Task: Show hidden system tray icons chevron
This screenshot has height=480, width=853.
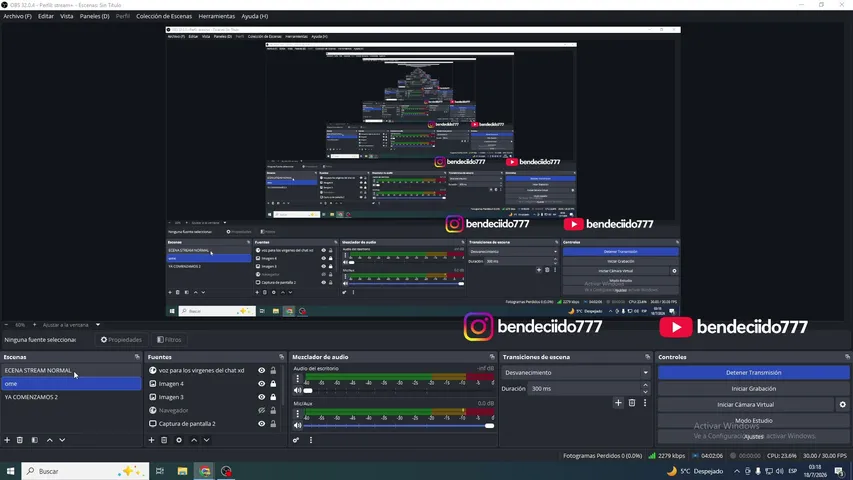Action: point(737,471)
